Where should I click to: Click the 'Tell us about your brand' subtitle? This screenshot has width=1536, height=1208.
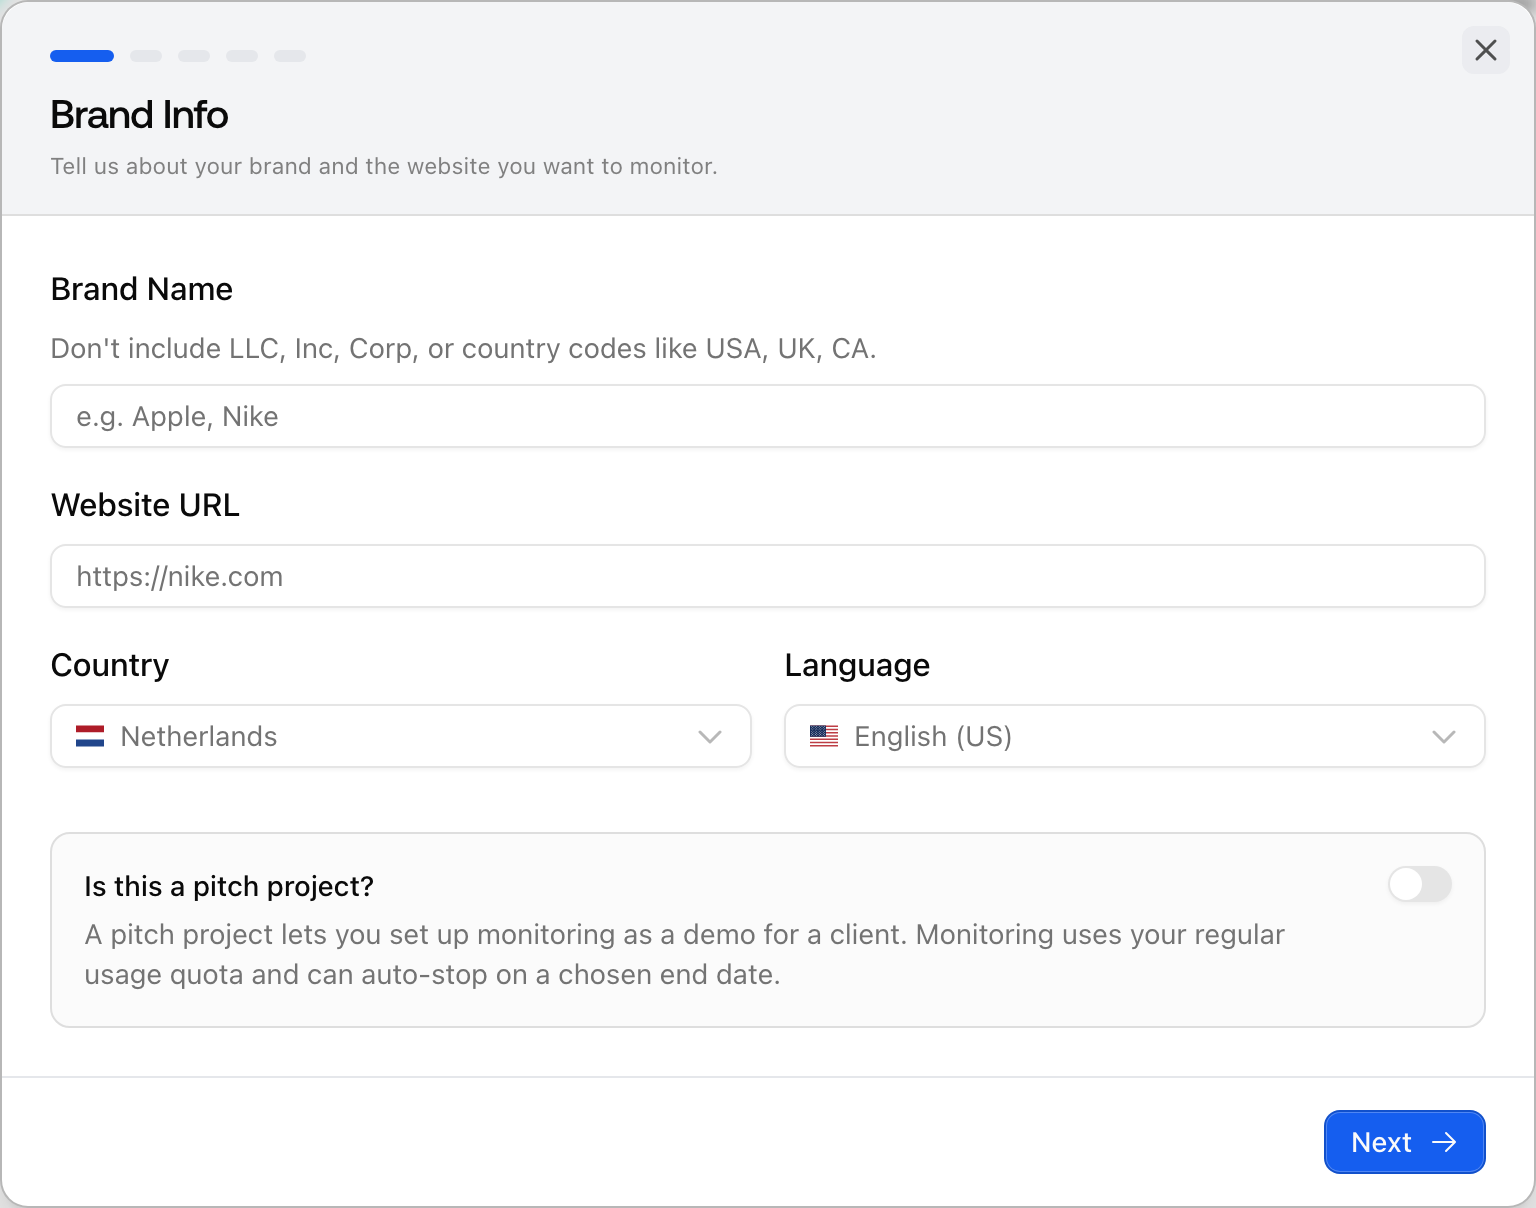pos(384,166)
